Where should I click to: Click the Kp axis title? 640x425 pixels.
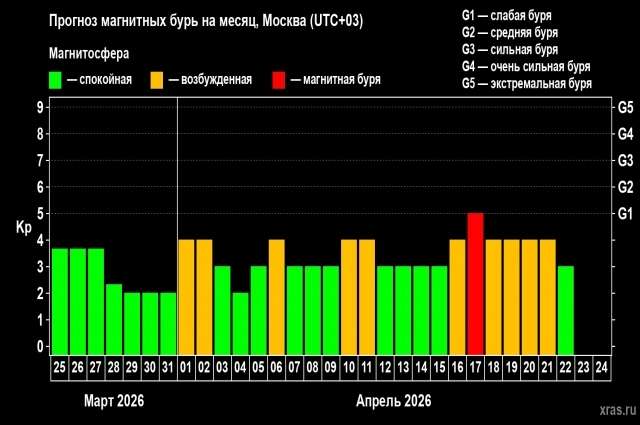coord(24,227)
